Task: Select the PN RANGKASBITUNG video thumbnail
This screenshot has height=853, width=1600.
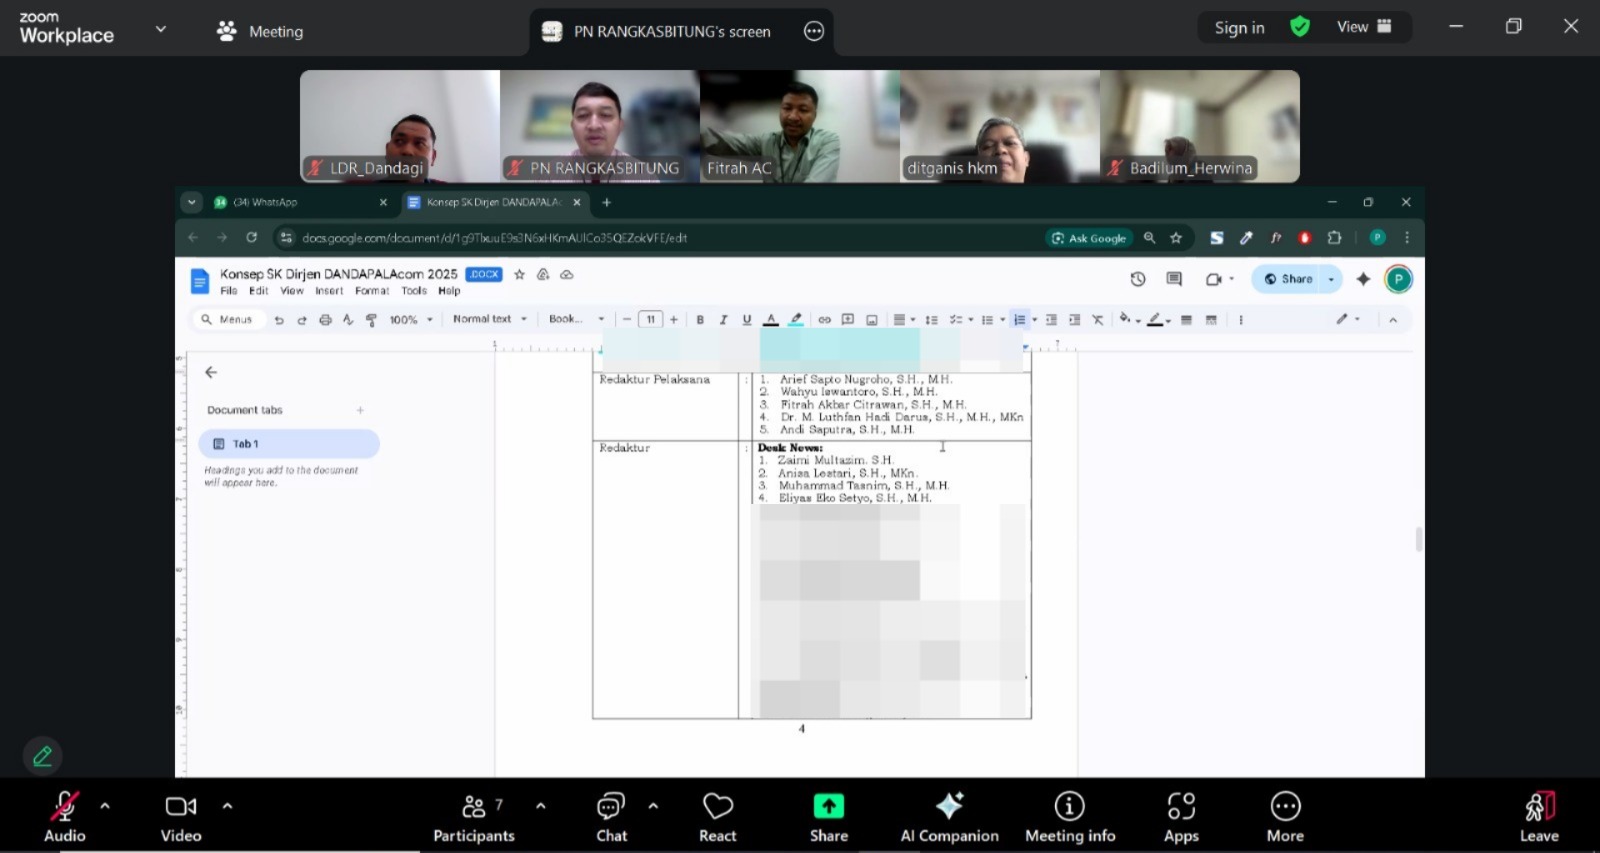Action: [600, 126]
